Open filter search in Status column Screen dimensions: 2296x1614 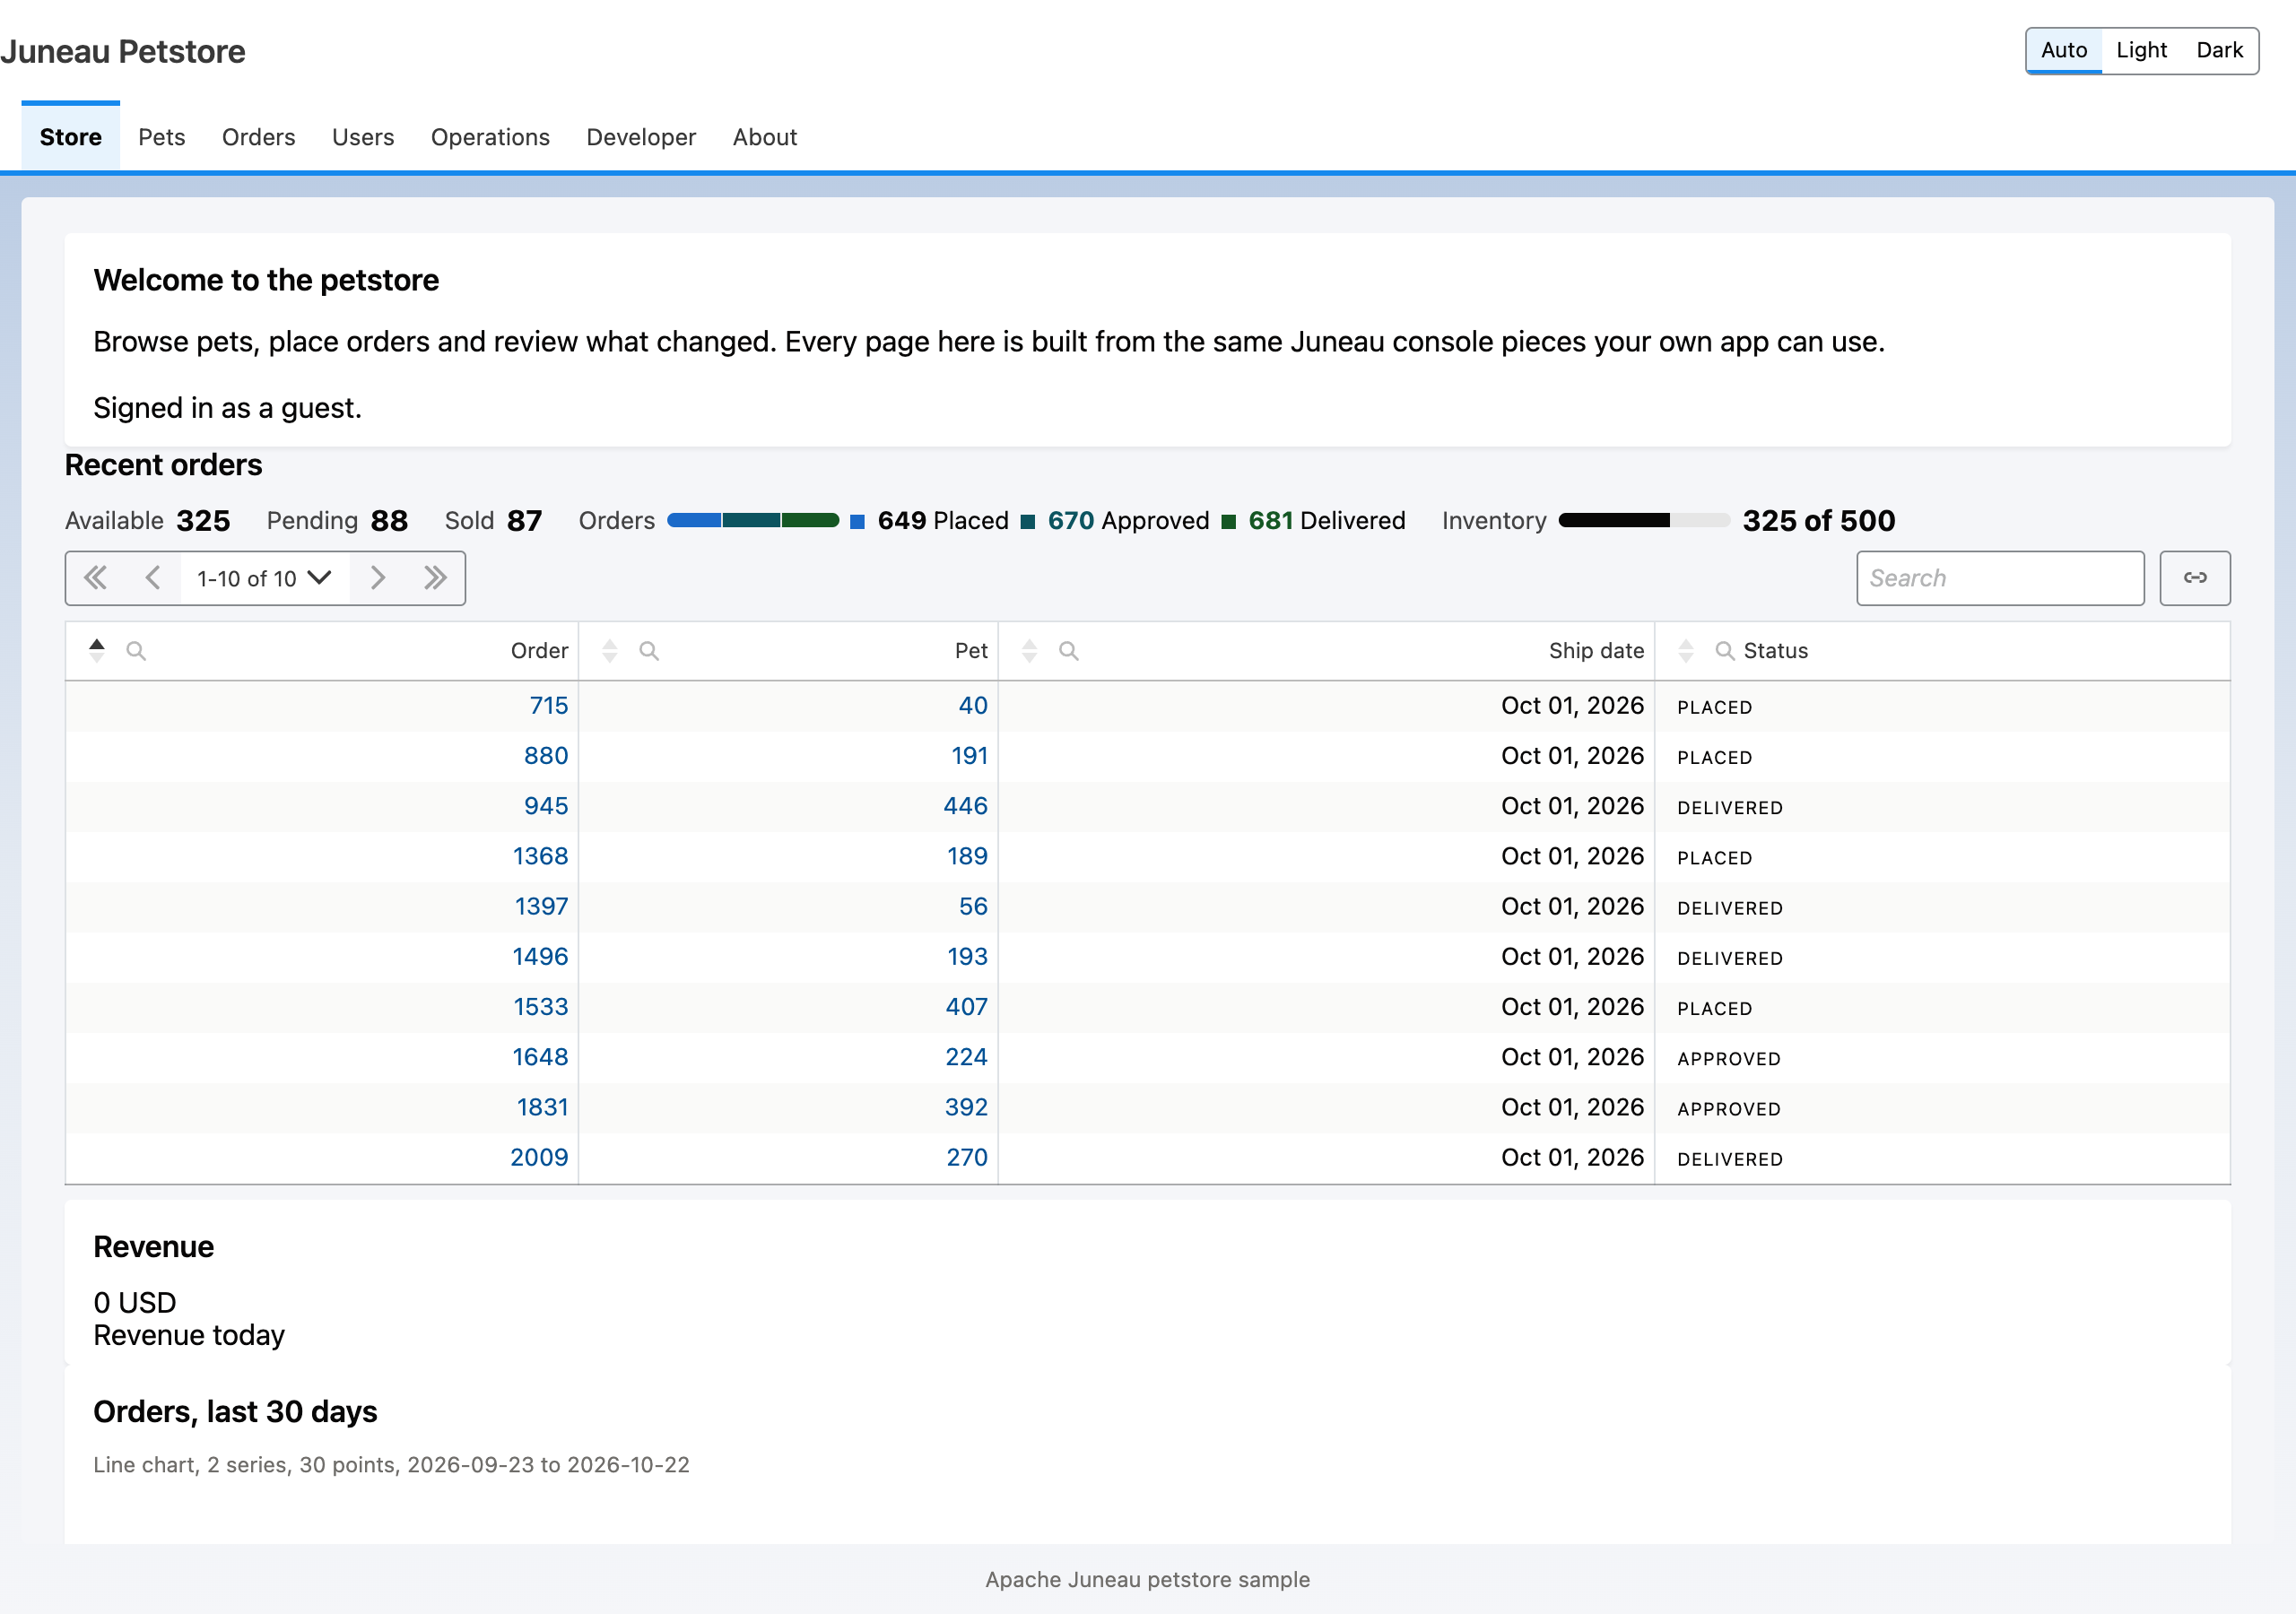[x=1724, y=651]
